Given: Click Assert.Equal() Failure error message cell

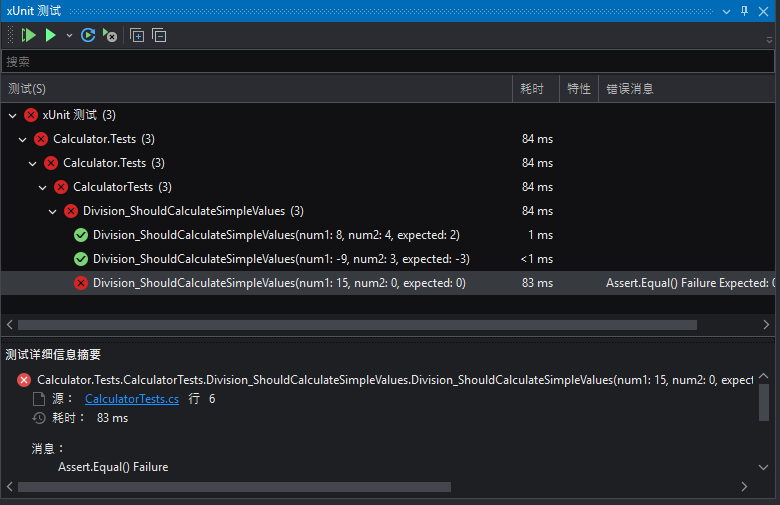Looking at the screenshot, I should pos(690,283).
